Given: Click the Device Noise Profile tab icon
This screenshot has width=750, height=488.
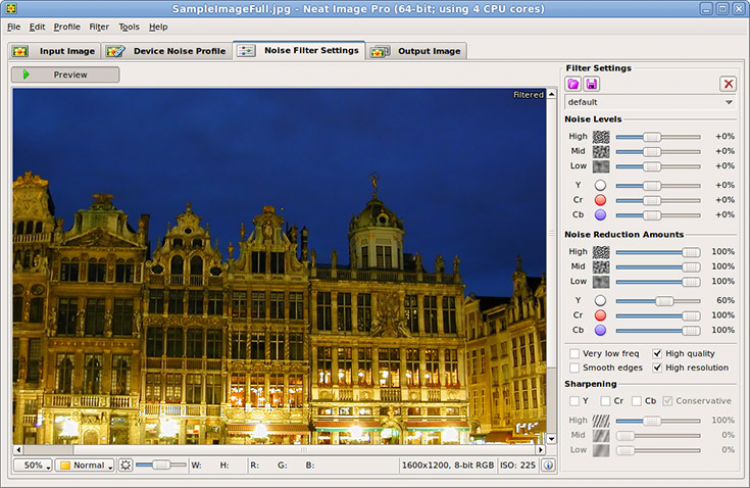Looking at the screenshot, I should click(117, 51).
